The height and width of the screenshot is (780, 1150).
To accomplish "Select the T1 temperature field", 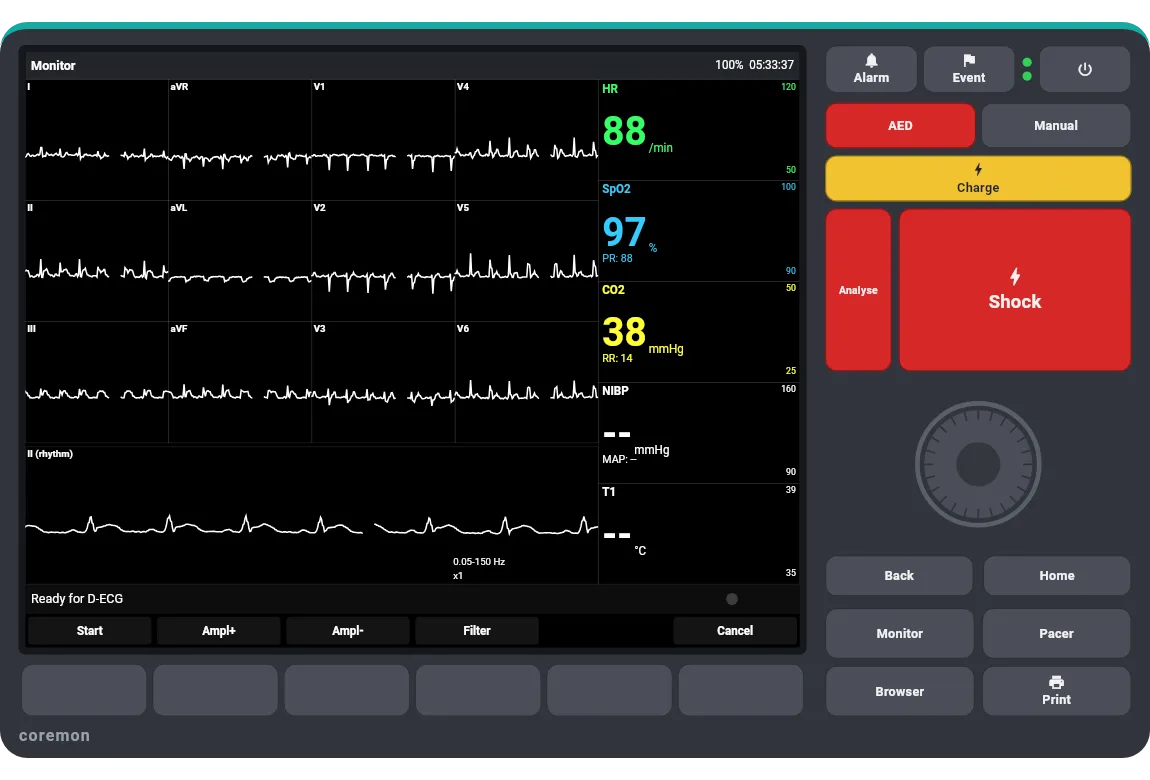I will click(x=699, y=534).
